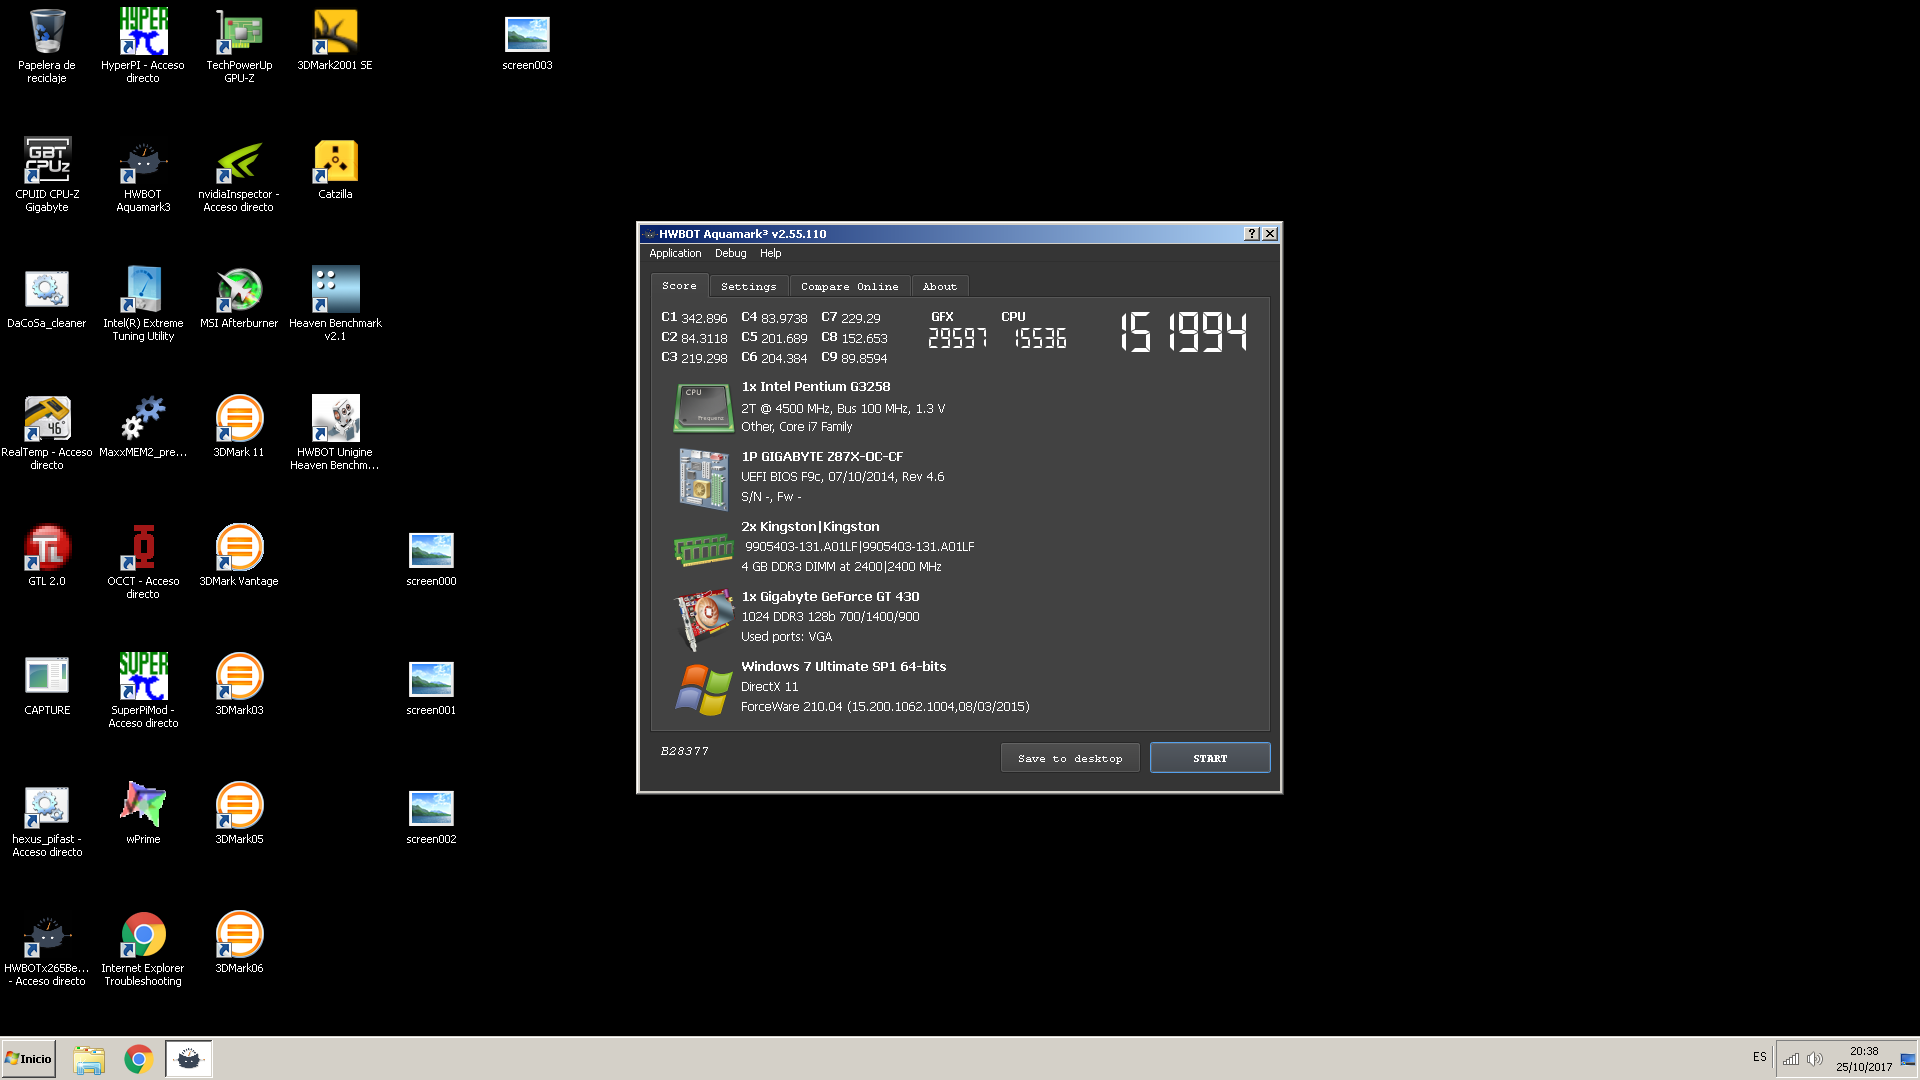The image size is (1920, 1080).
Task: Click the GFX score 29597
Action: point(957,339)
